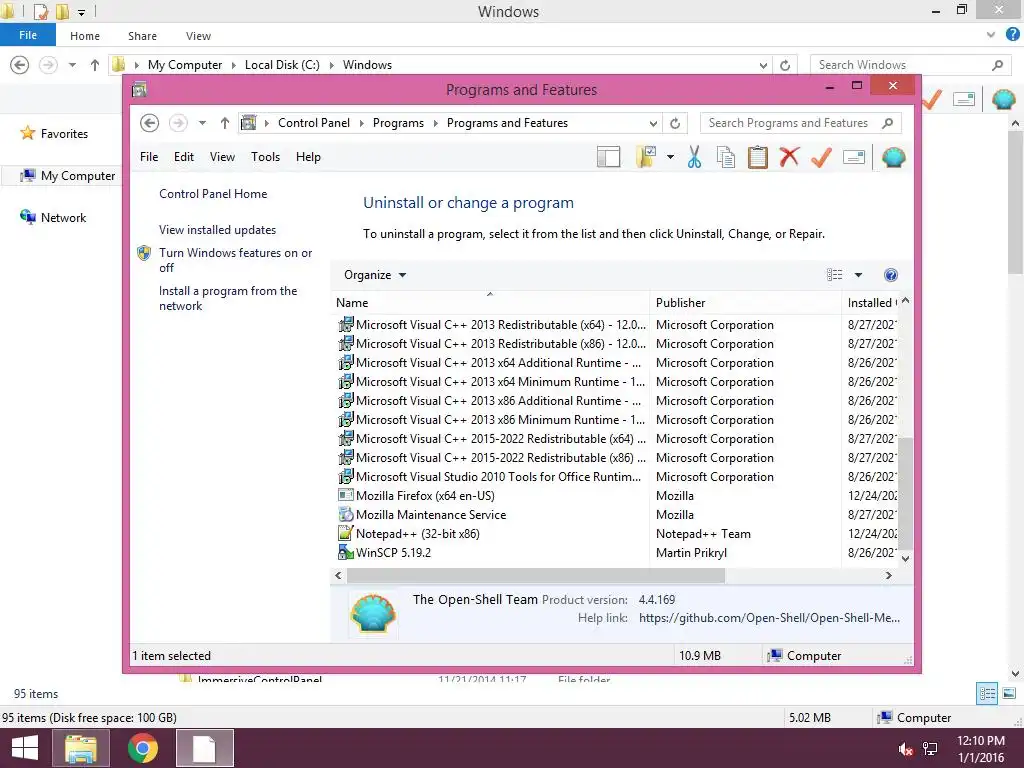Expand the Control Panel breadcrumb arrow
Viewport: 1024px width, 768px height.
(362, 123)
